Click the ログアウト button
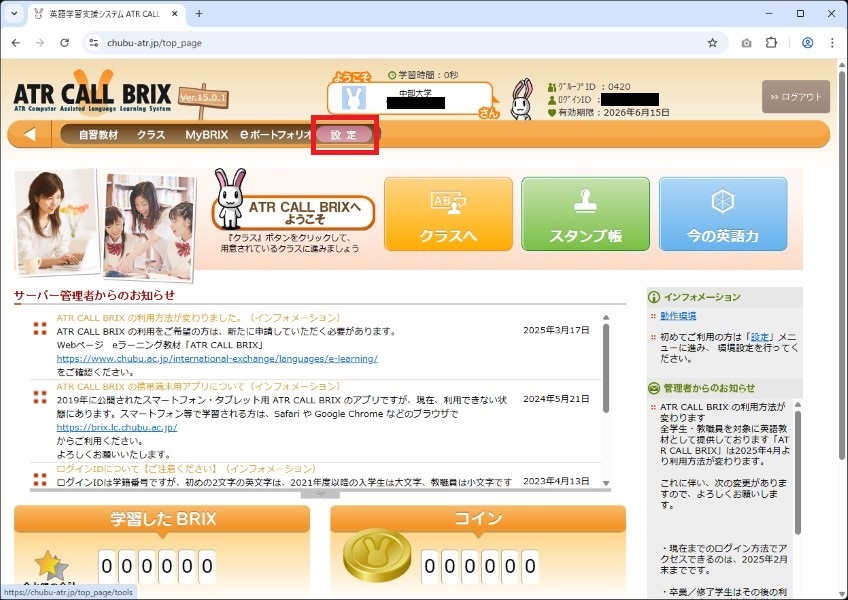848x600 pixels. point(795,97)
